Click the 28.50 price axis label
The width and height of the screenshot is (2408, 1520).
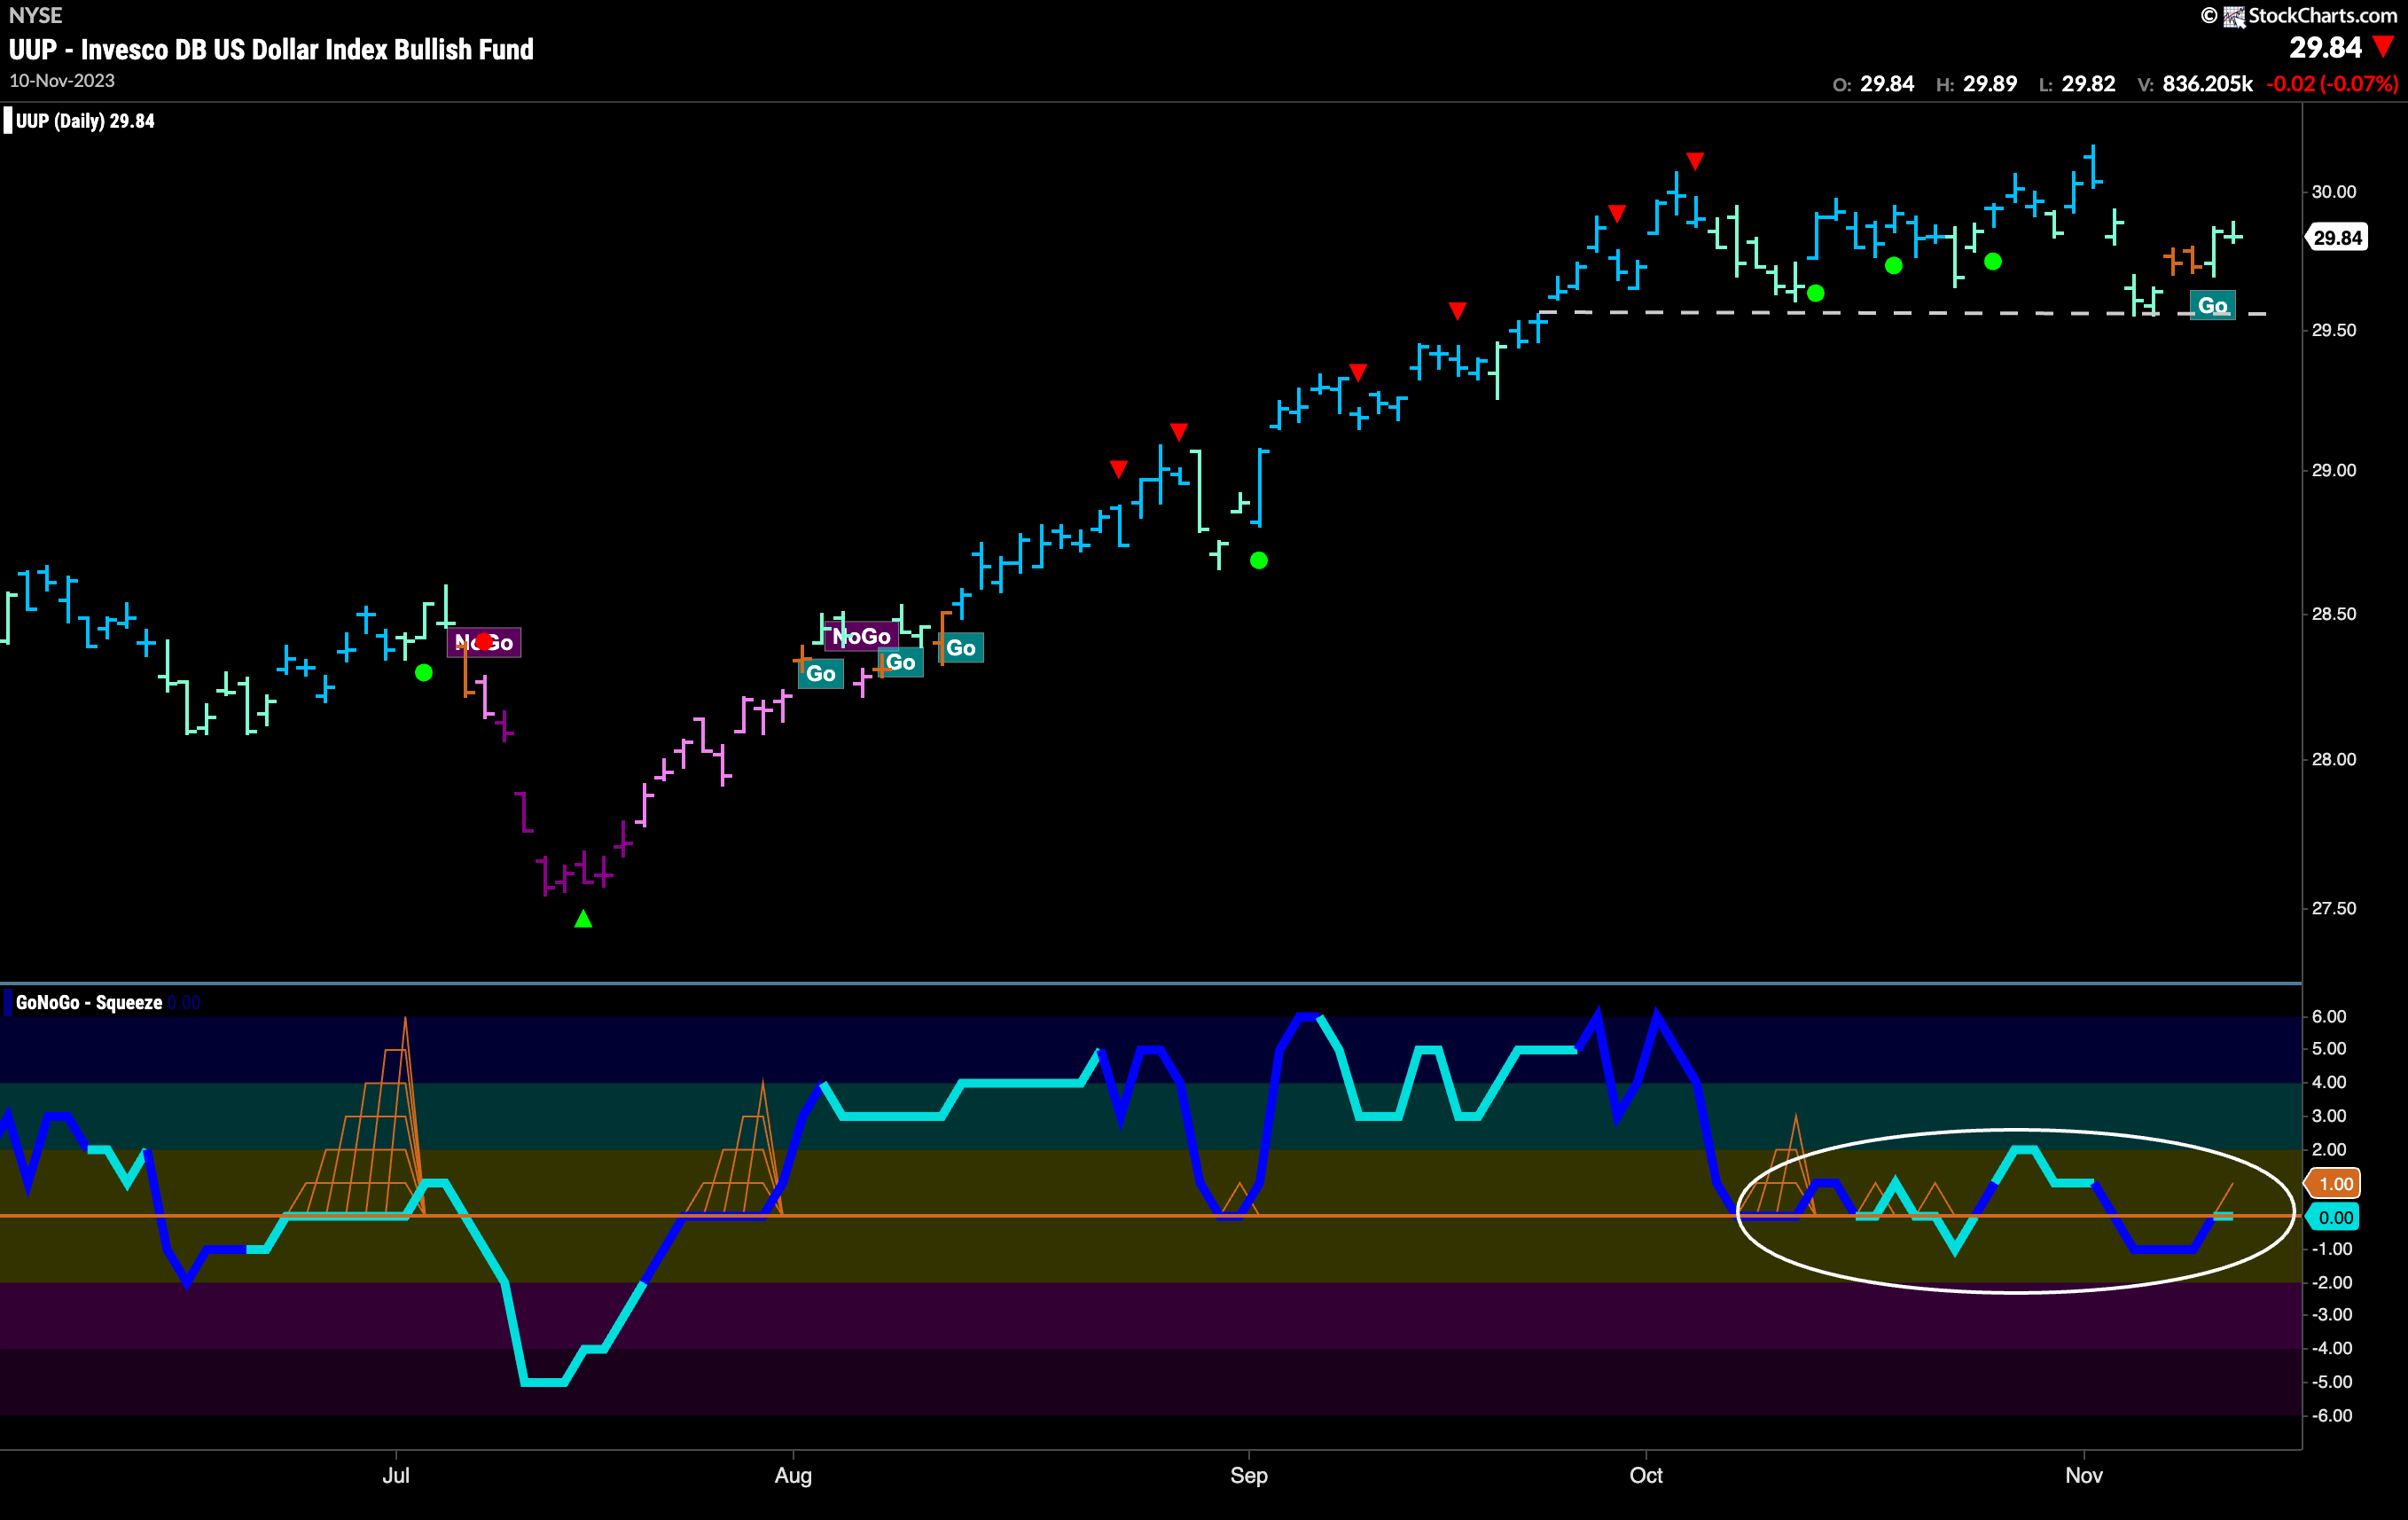point(2334,614)
